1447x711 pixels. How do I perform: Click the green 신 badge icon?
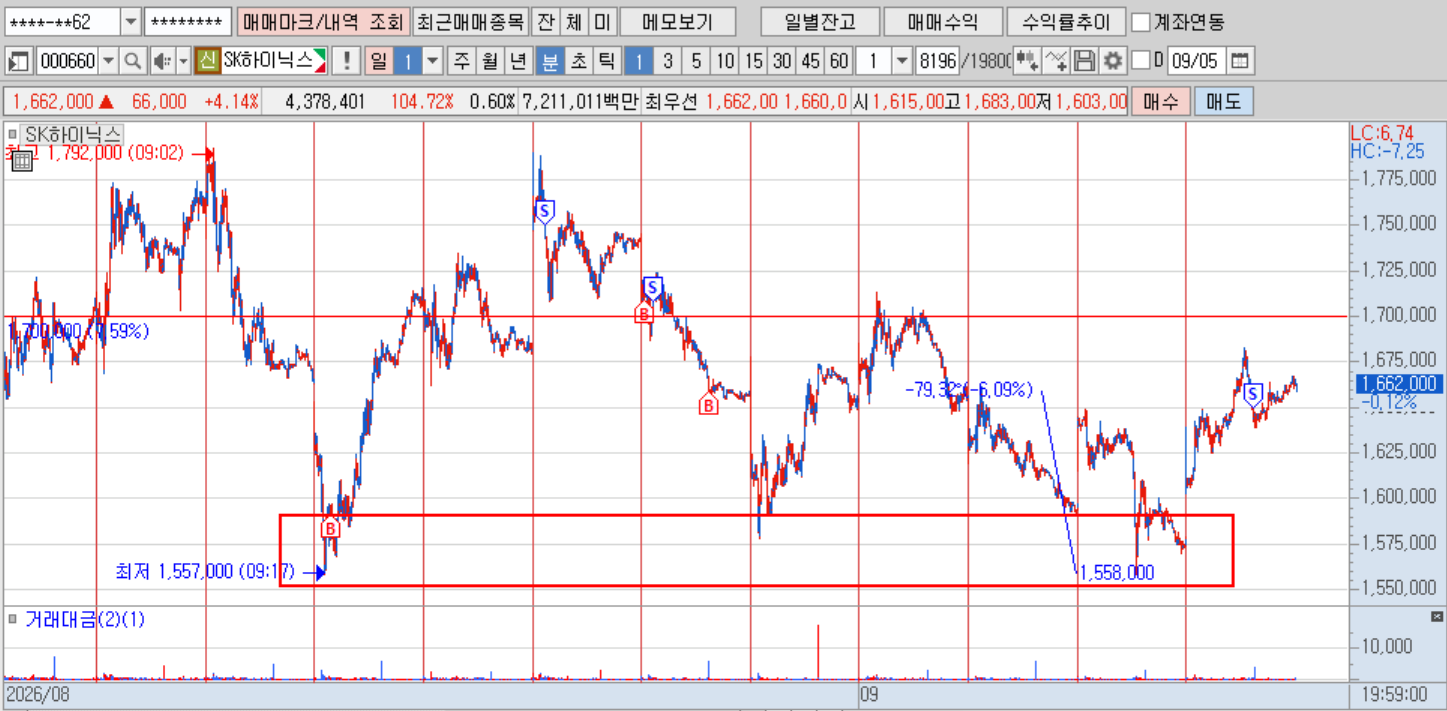pyautogui.click(x=207, y=61)
